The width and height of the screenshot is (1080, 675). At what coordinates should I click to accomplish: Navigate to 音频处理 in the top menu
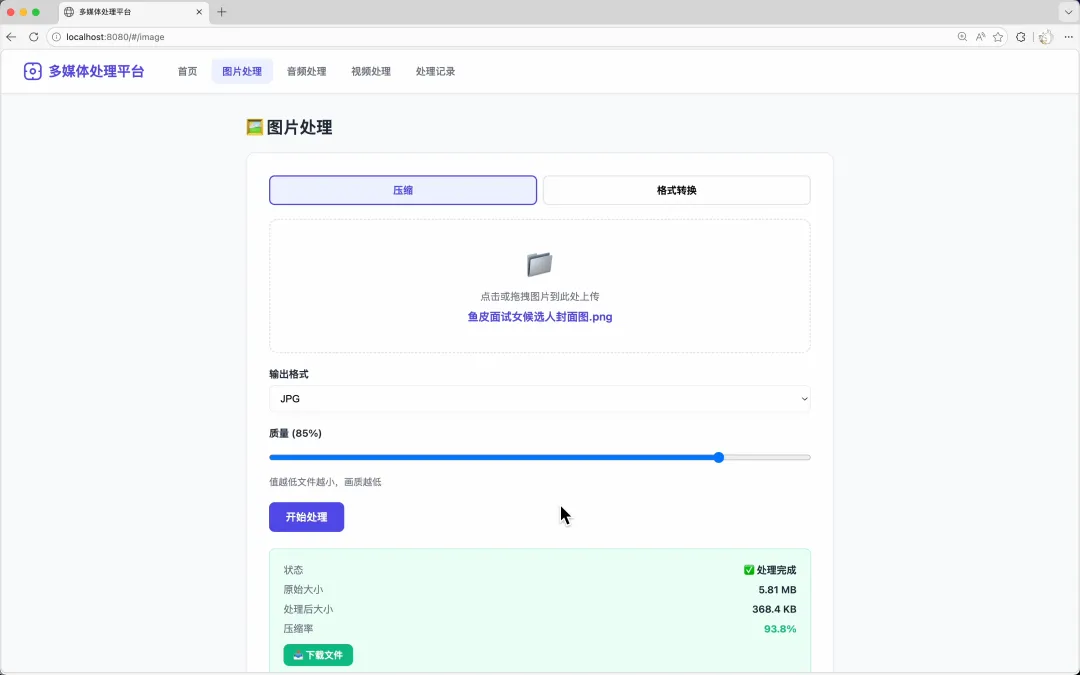305,71
